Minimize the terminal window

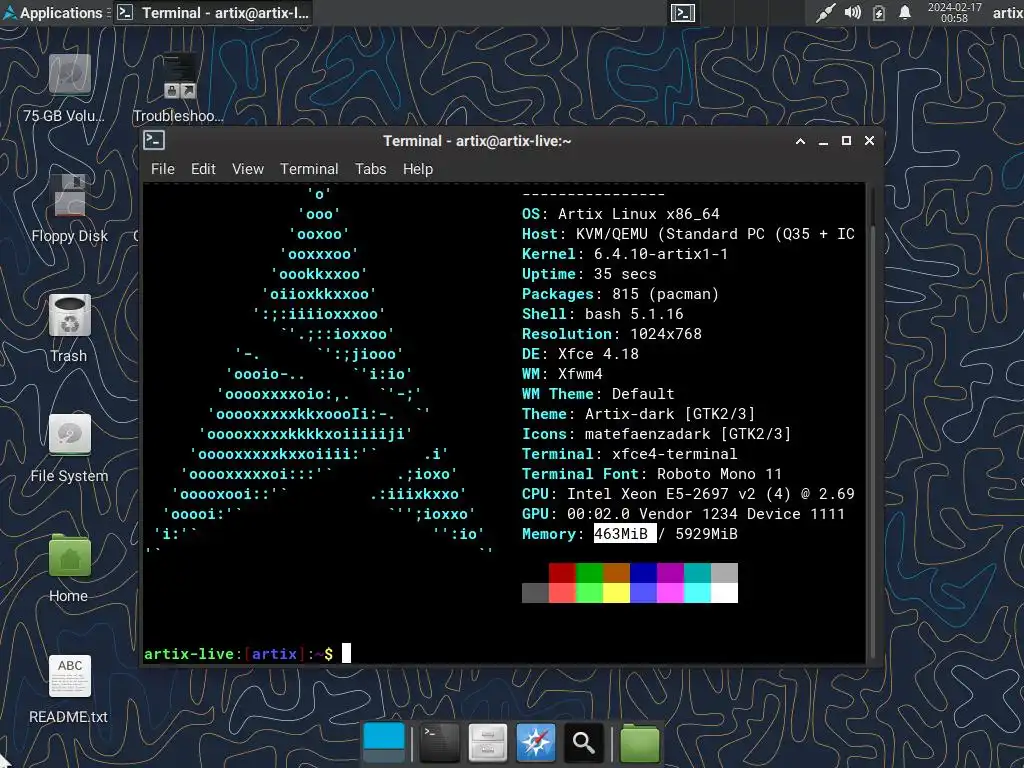click(824, 141)
